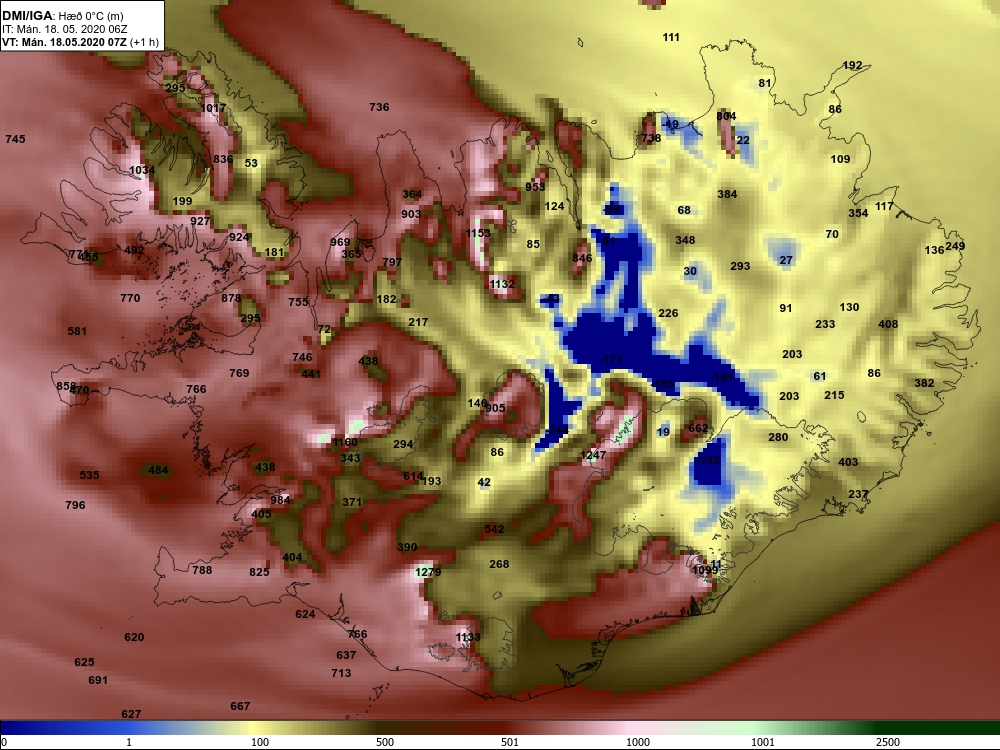Select the map value "953"
Image resolution: width=1000 pixels, height=750 pixels.
click(535, 186)
